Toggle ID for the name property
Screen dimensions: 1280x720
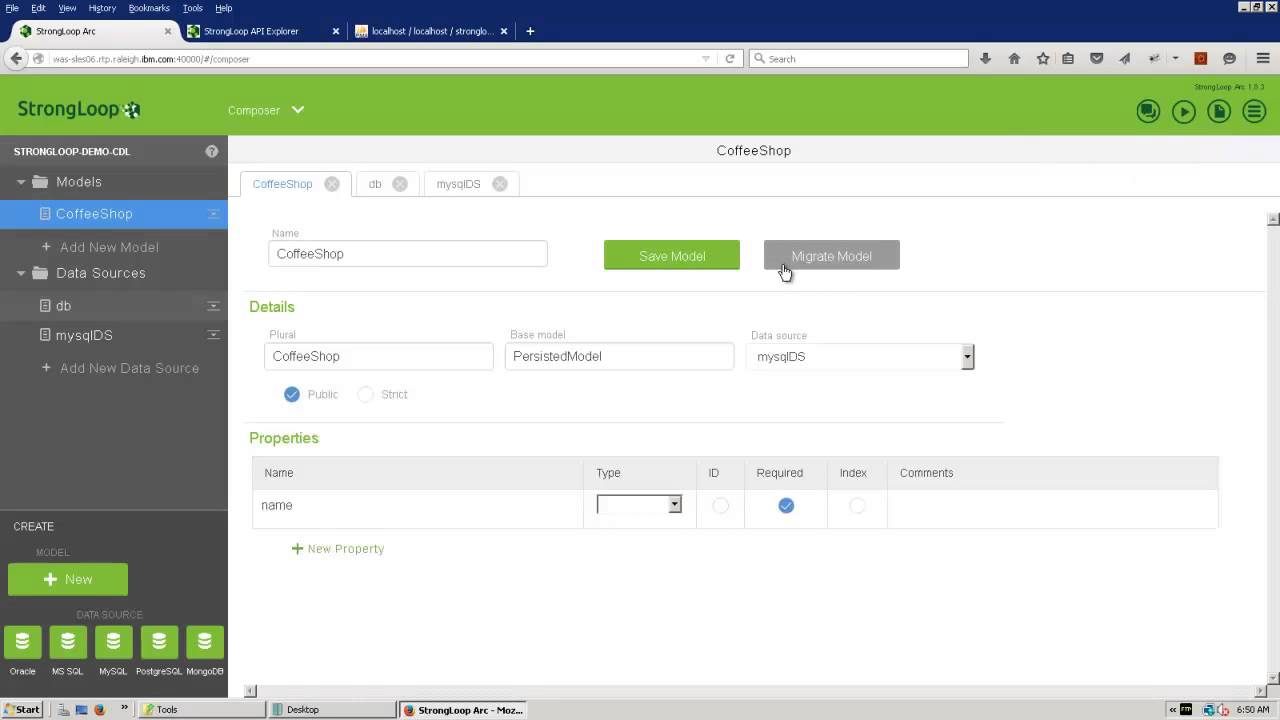coord(721,506)
